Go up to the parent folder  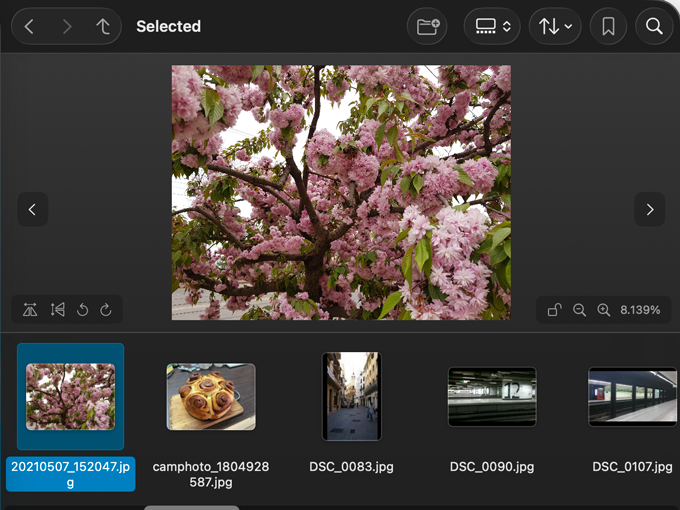coord(102,27)
